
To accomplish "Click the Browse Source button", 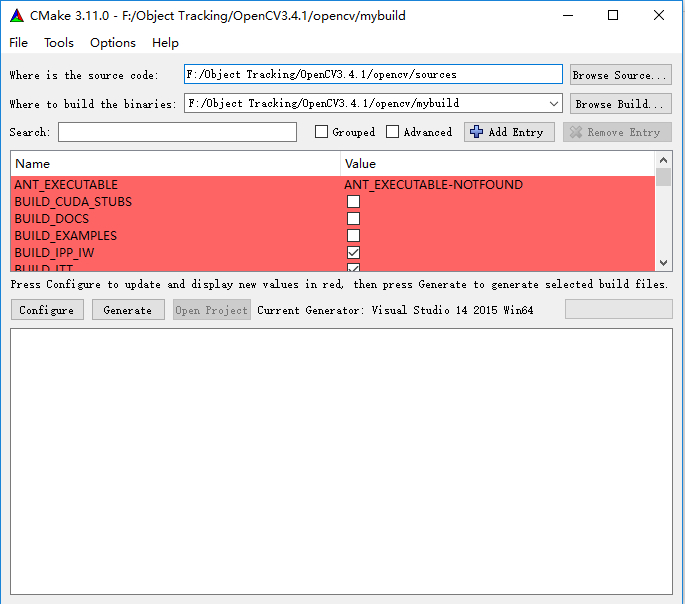I will pos(620,75).
